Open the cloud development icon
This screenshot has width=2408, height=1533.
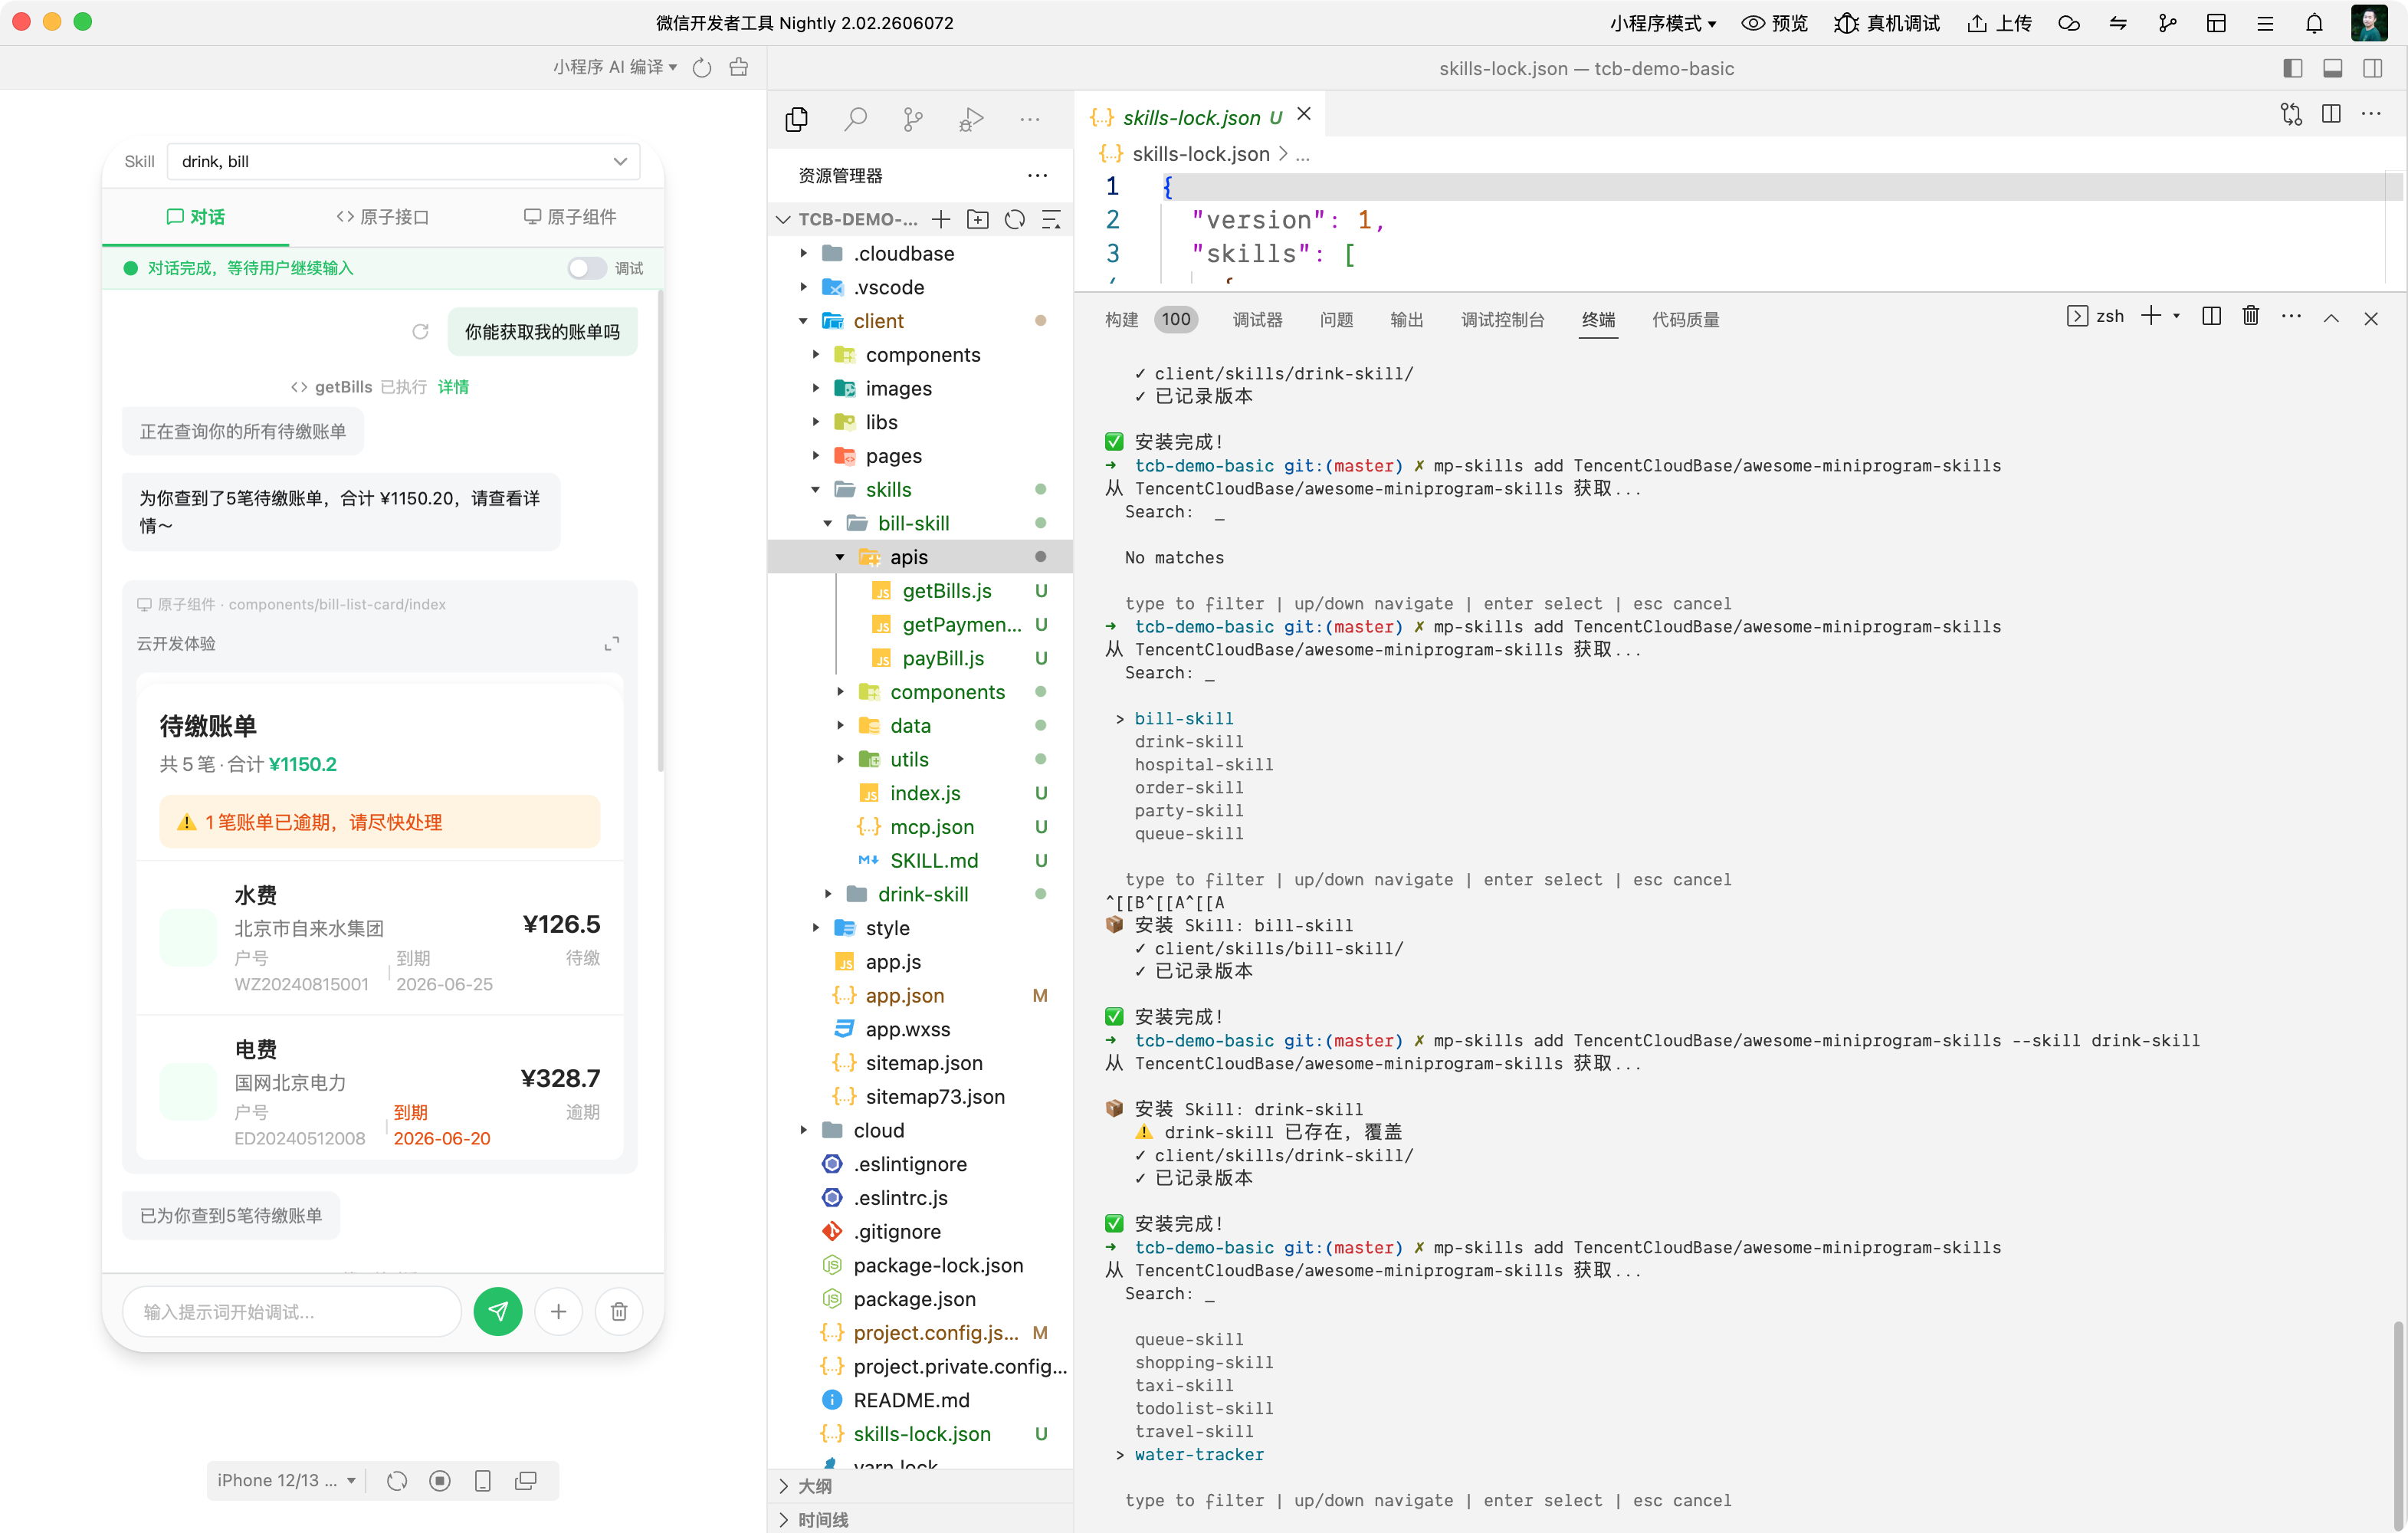click(2069, 23)
